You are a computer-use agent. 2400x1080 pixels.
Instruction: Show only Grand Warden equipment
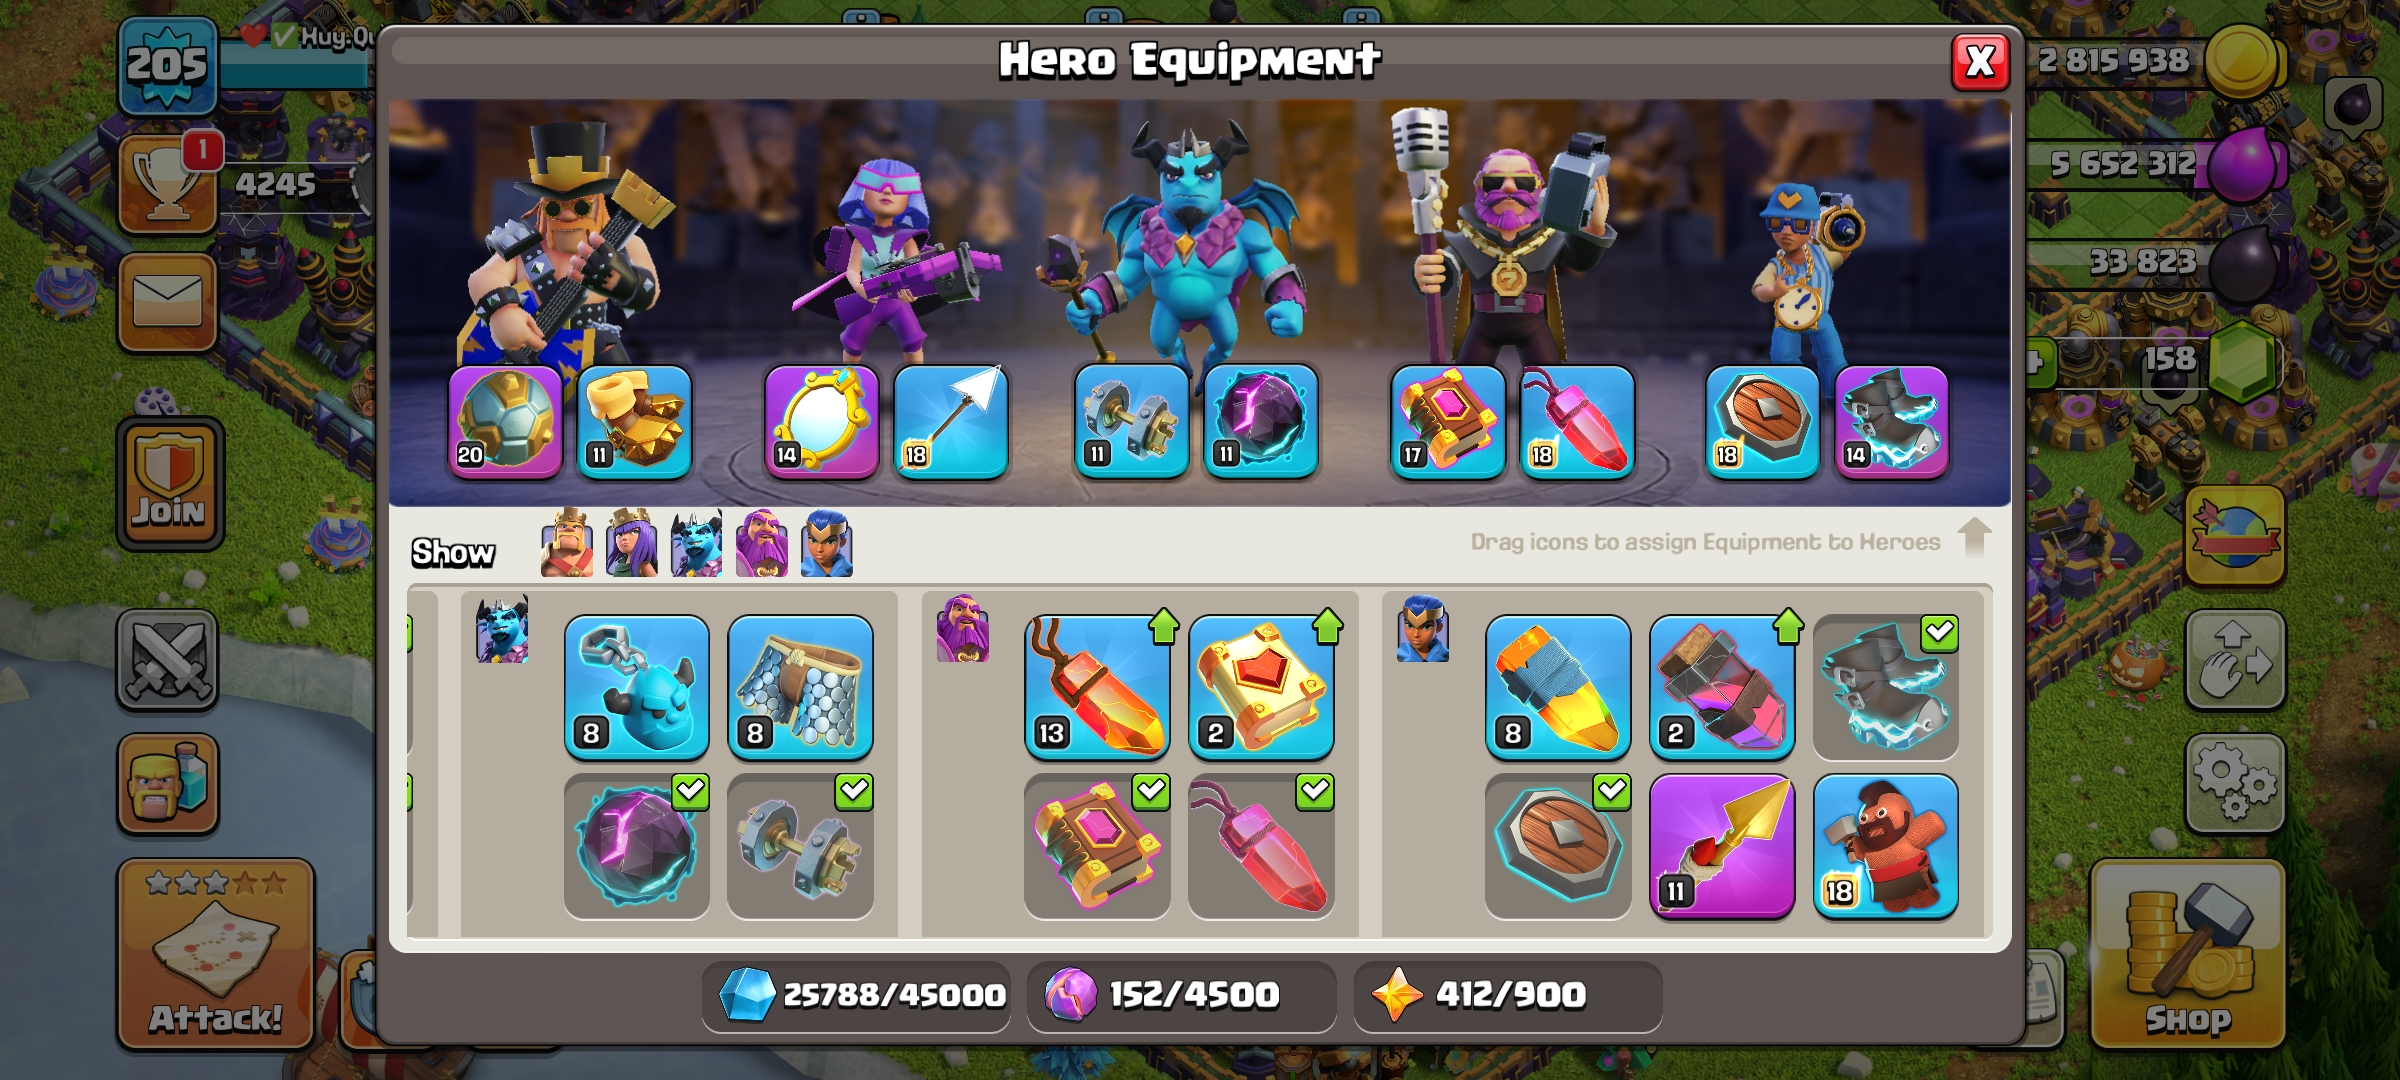point(762,543)
